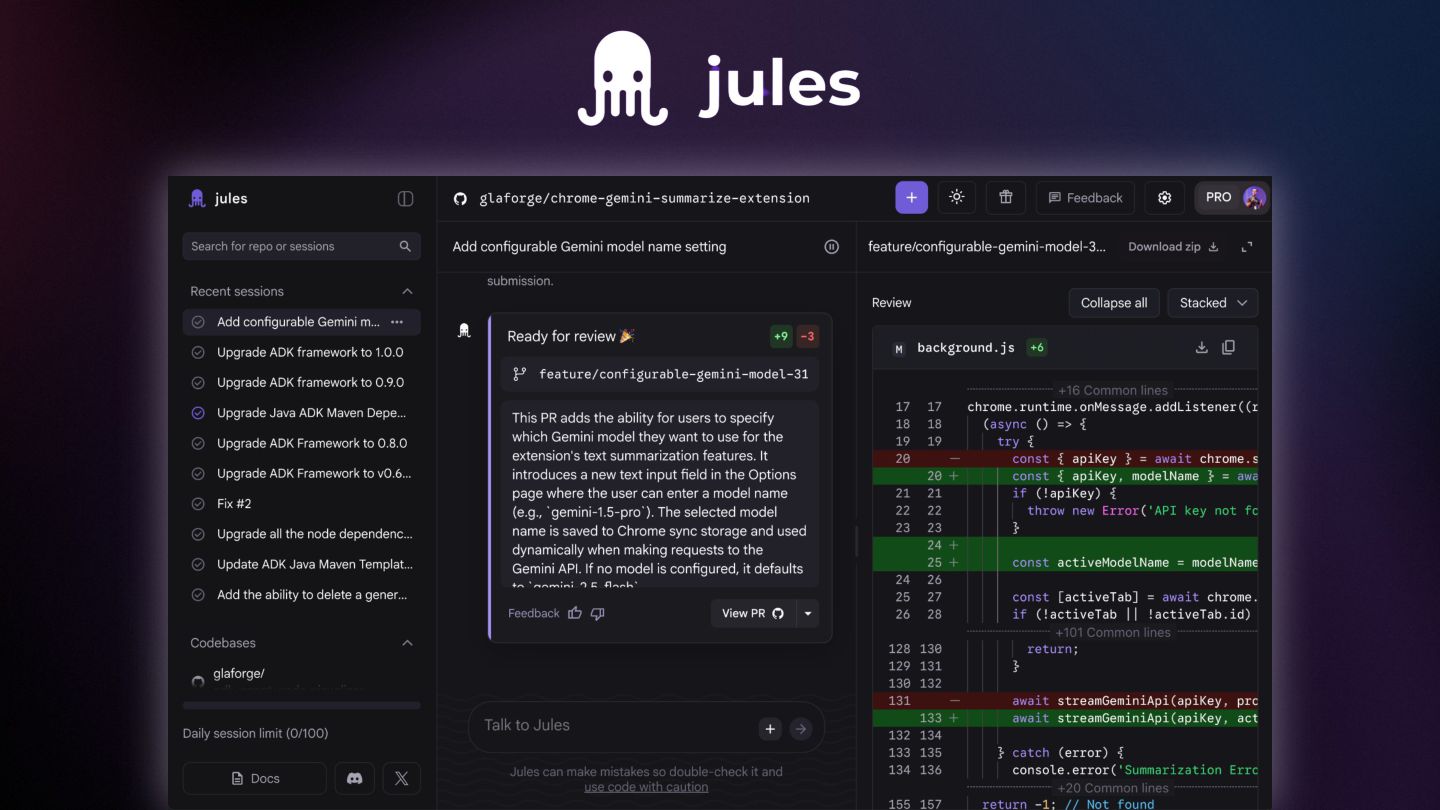The image size is (1440, 810).
Task: Click thumbs up feedback icon
Action: point(575,613)
